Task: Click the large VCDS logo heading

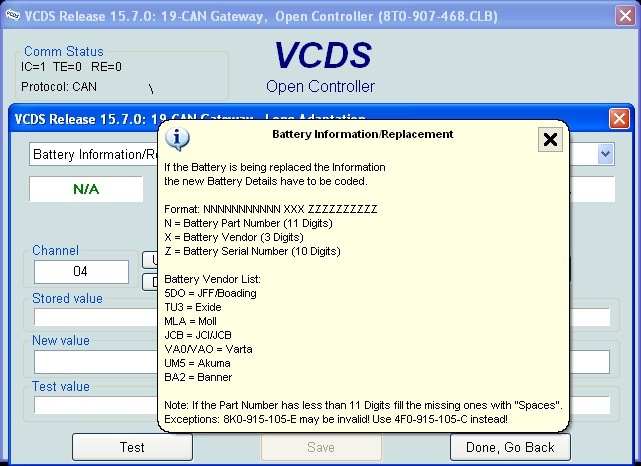Action: point(323,55)
